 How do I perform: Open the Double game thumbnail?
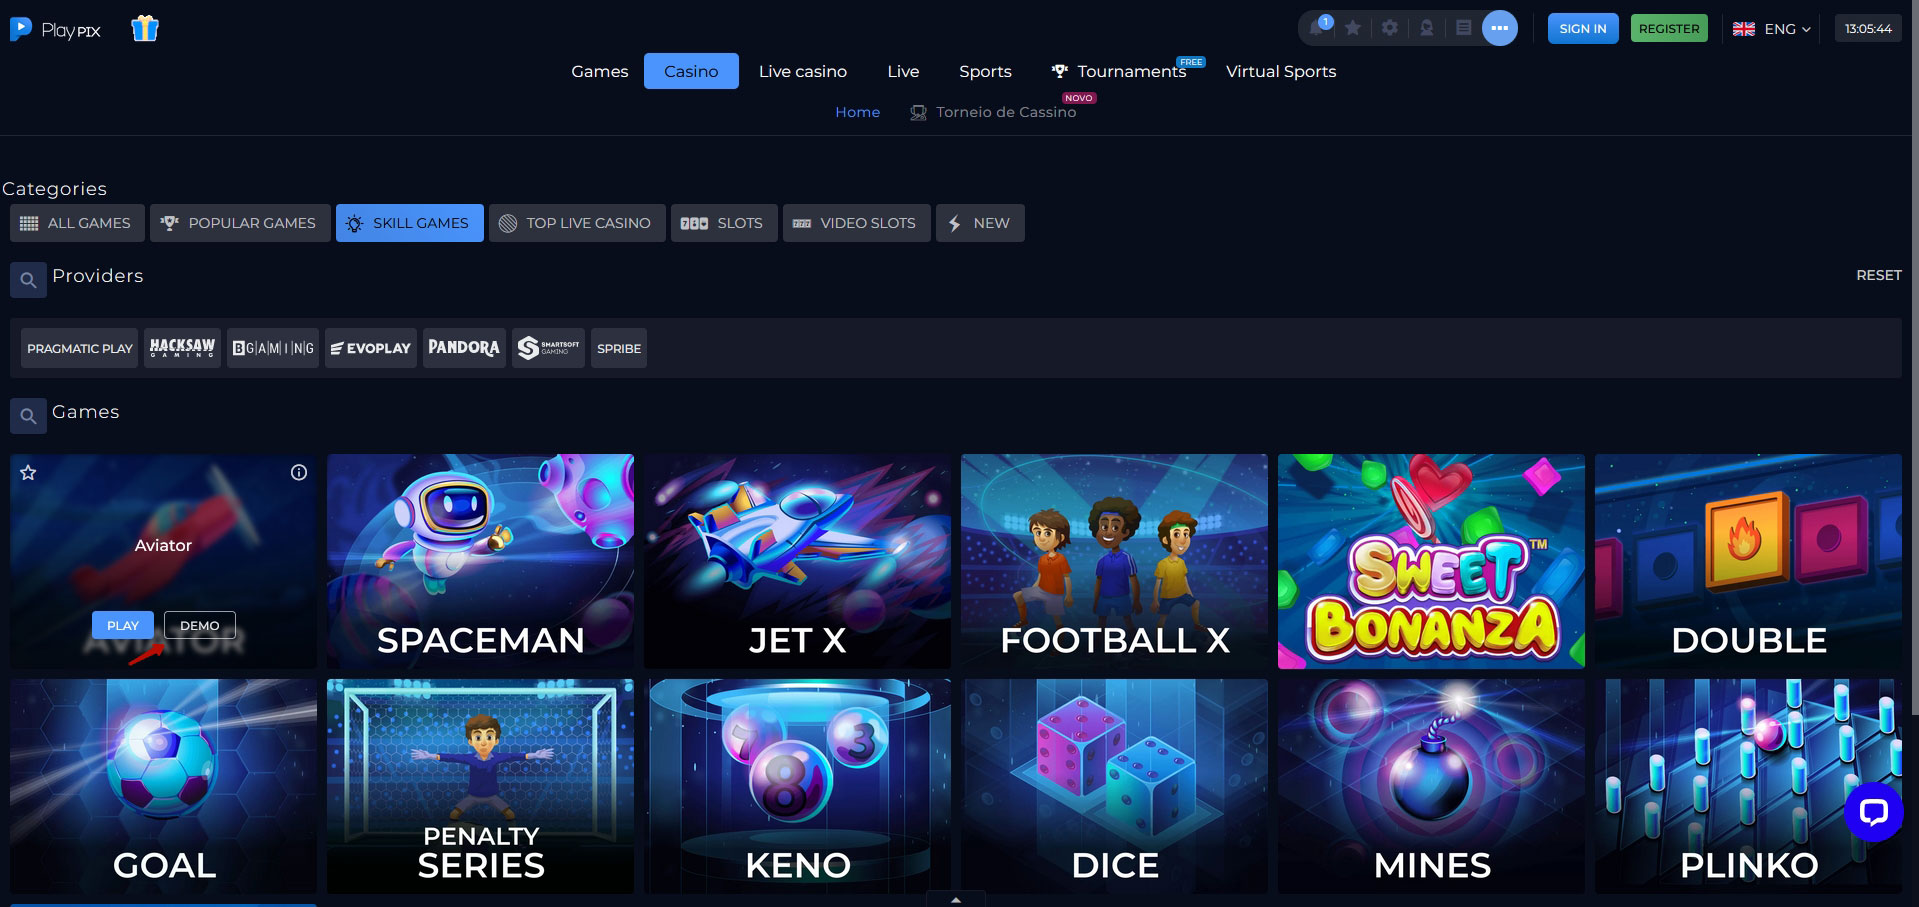[x=1748, y=561]
